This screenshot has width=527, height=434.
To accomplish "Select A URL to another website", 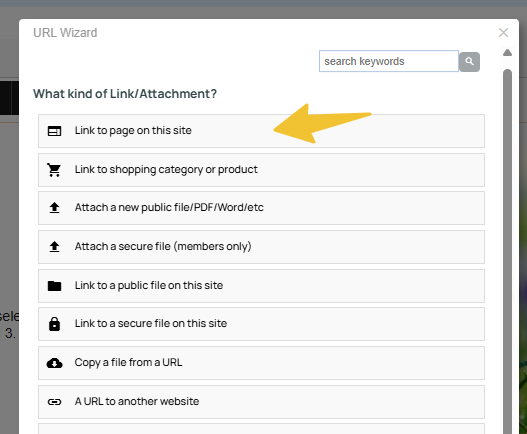I will pos(261,402).
